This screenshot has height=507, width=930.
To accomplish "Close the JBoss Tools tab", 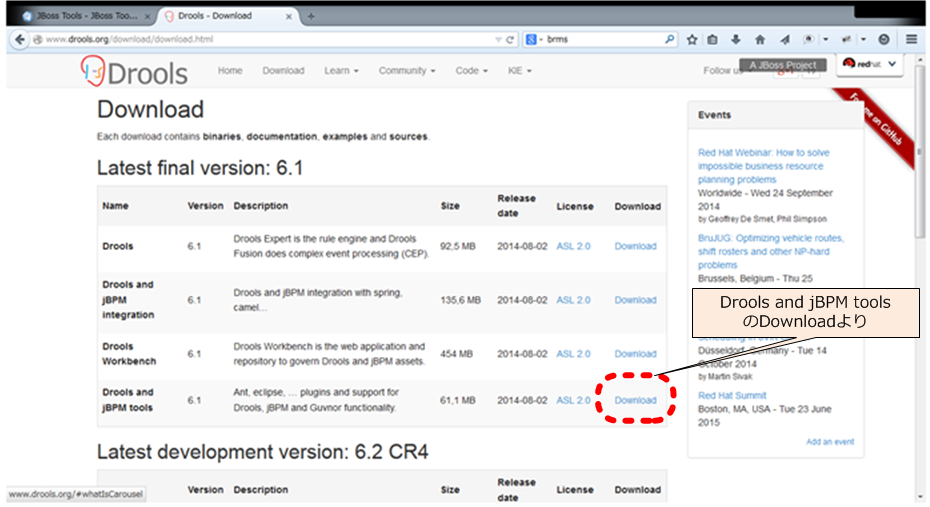I will click(147, 17).
